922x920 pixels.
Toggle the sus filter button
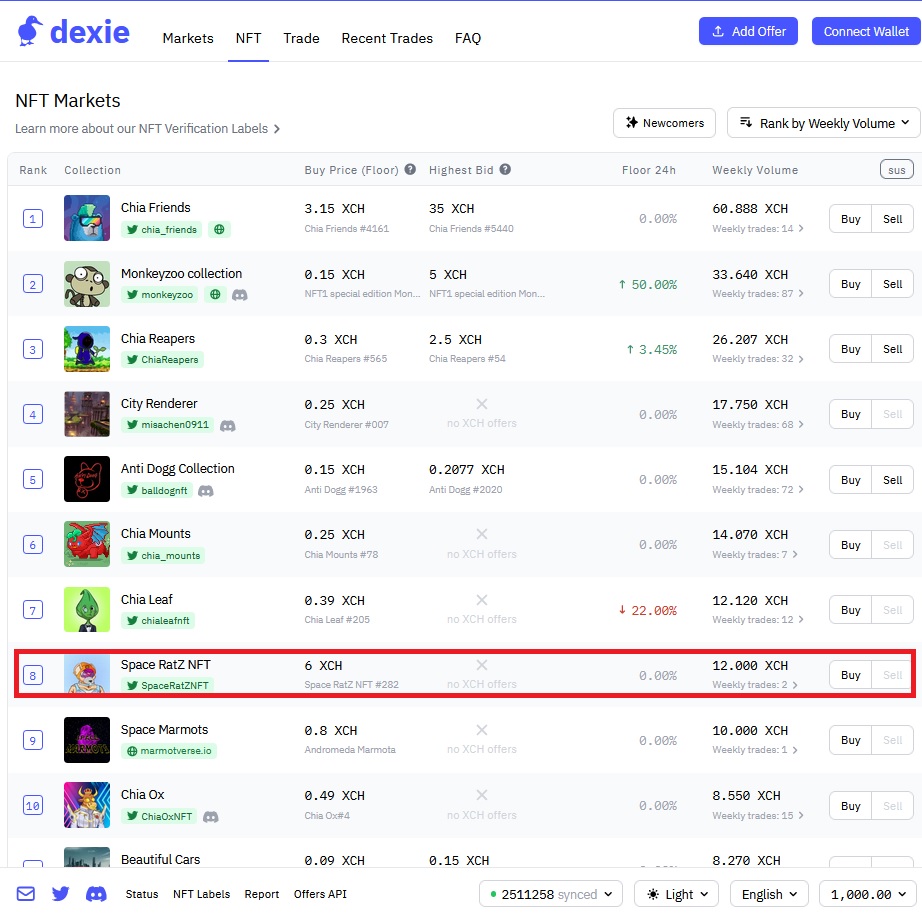(896, 169)
